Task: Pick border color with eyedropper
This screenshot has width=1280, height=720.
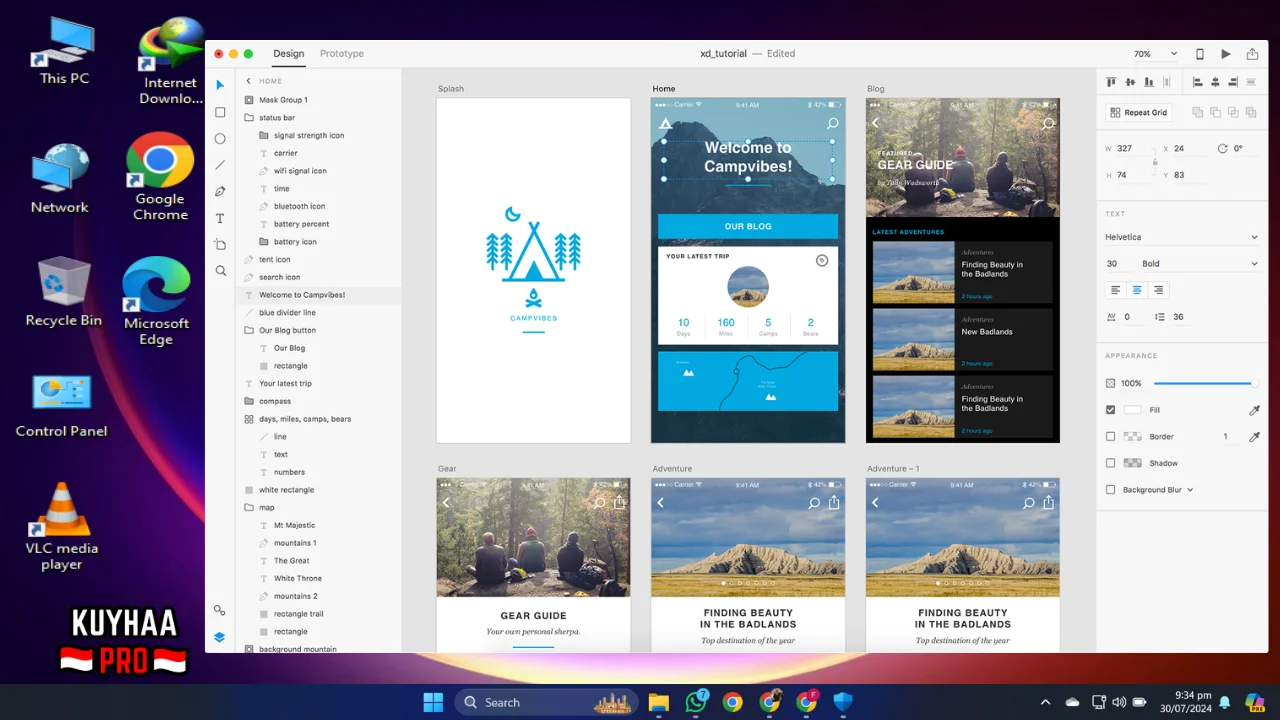Action: click(x=1254, y=437)
